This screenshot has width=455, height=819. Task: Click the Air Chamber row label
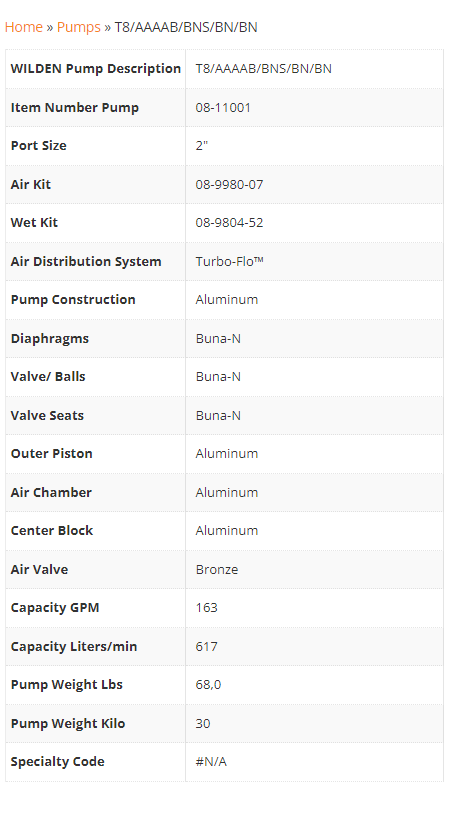(51, 493)
